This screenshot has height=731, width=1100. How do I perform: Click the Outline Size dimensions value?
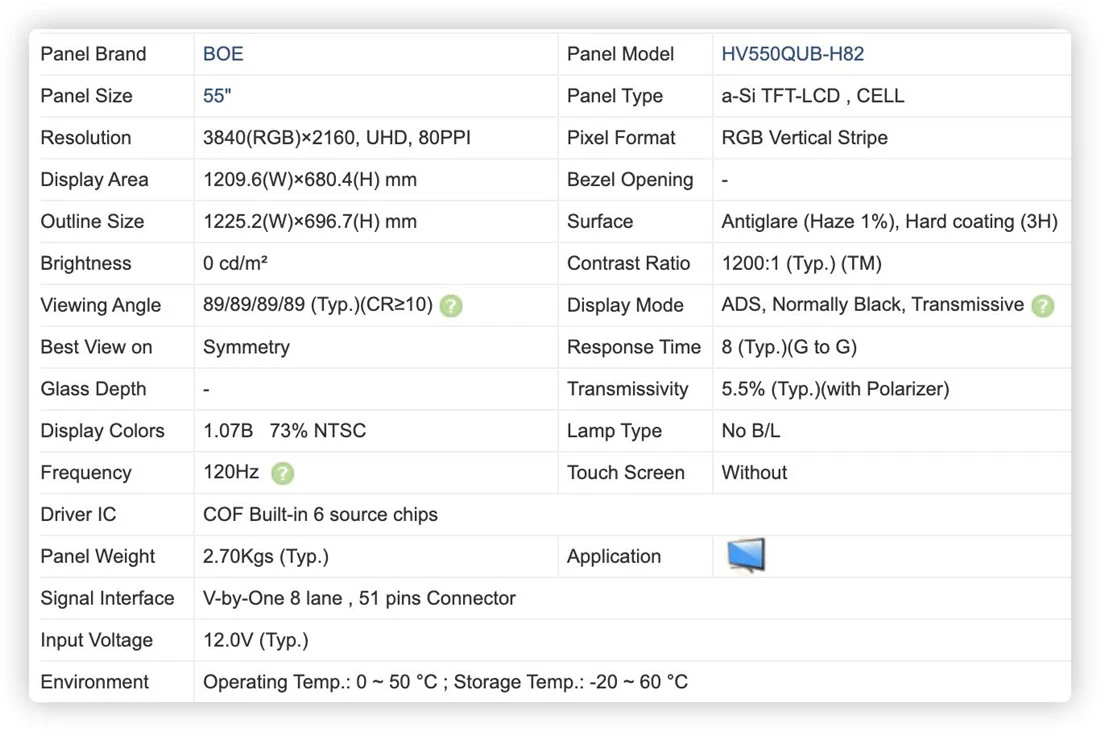309,222
